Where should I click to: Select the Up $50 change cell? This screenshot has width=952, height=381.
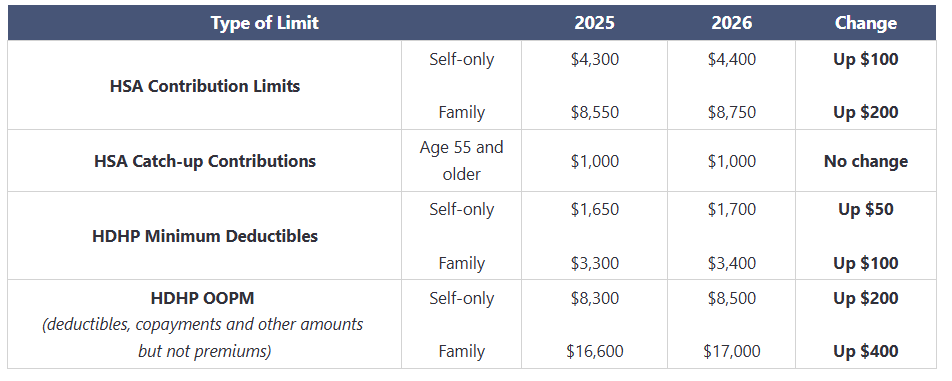pyautogui.click(x=866, y=209)
